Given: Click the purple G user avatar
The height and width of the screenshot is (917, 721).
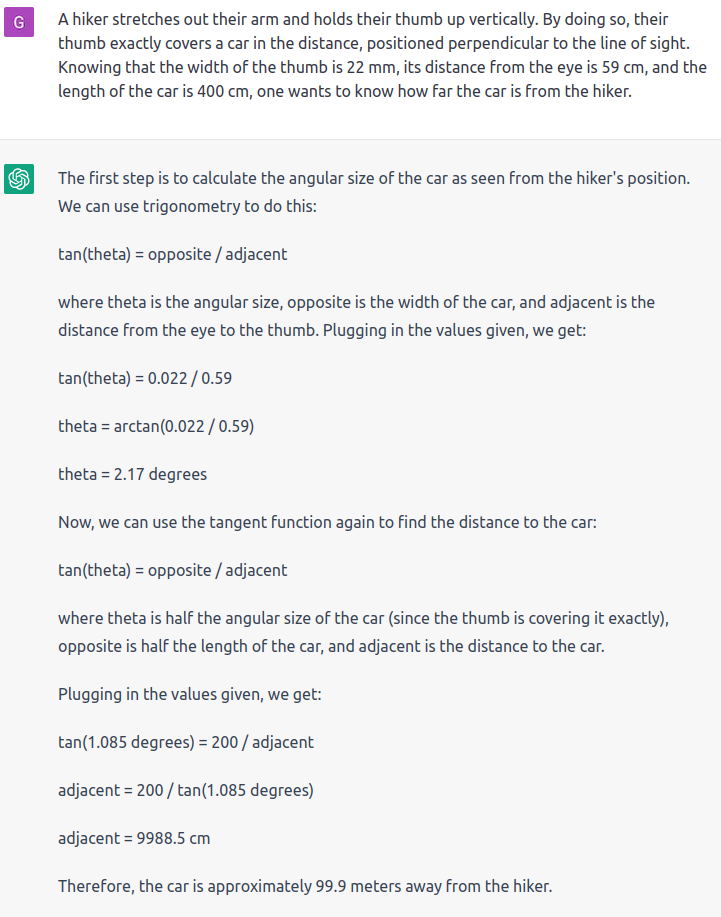Looking at the screenshot, I should tap(19, 22).
